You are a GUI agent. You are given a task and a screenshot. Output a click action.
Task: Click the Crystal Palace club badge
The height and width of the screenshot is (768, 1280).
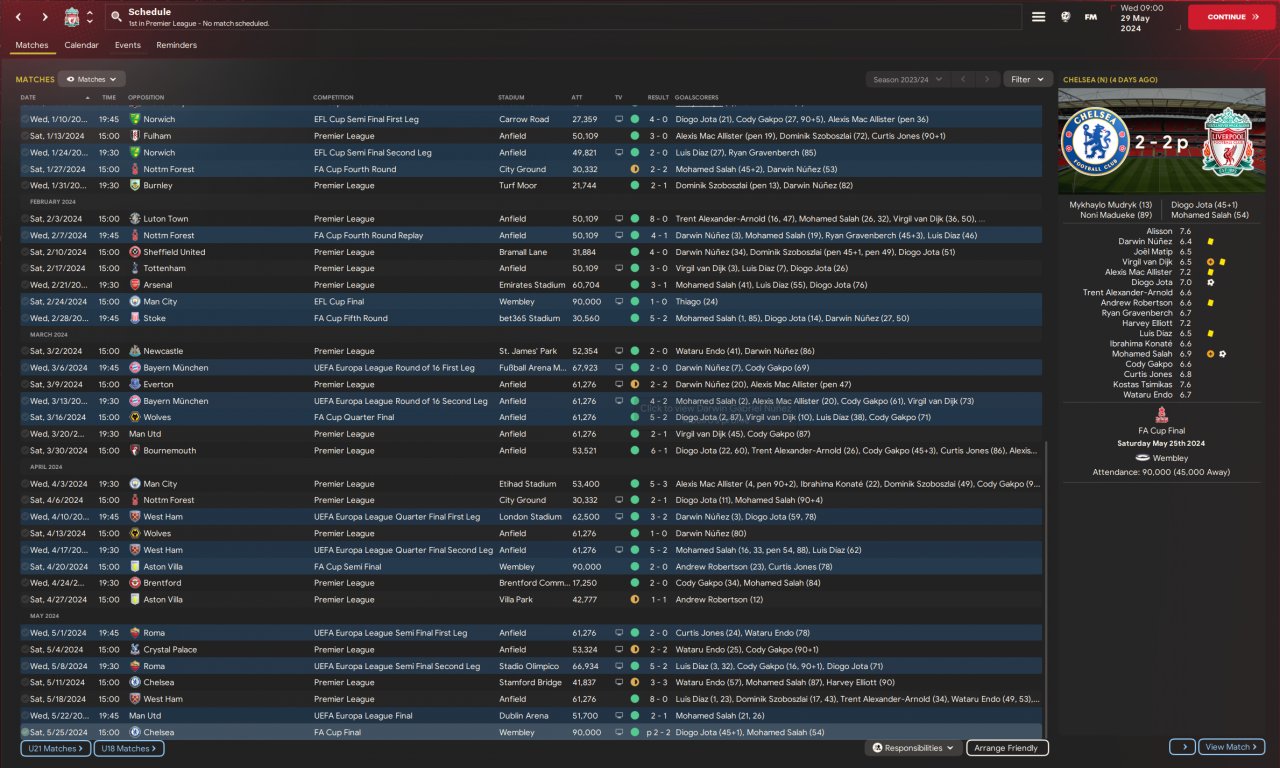[x=135, y=650]
